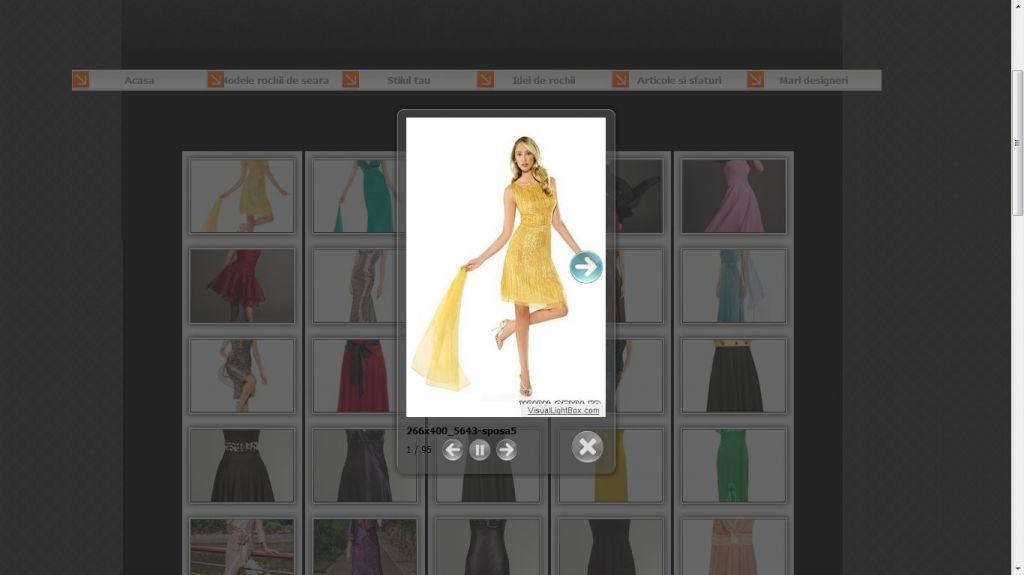Select Modele rochii de seara menu
Viewport: 1024px width, 575px height.
point(275,80)
